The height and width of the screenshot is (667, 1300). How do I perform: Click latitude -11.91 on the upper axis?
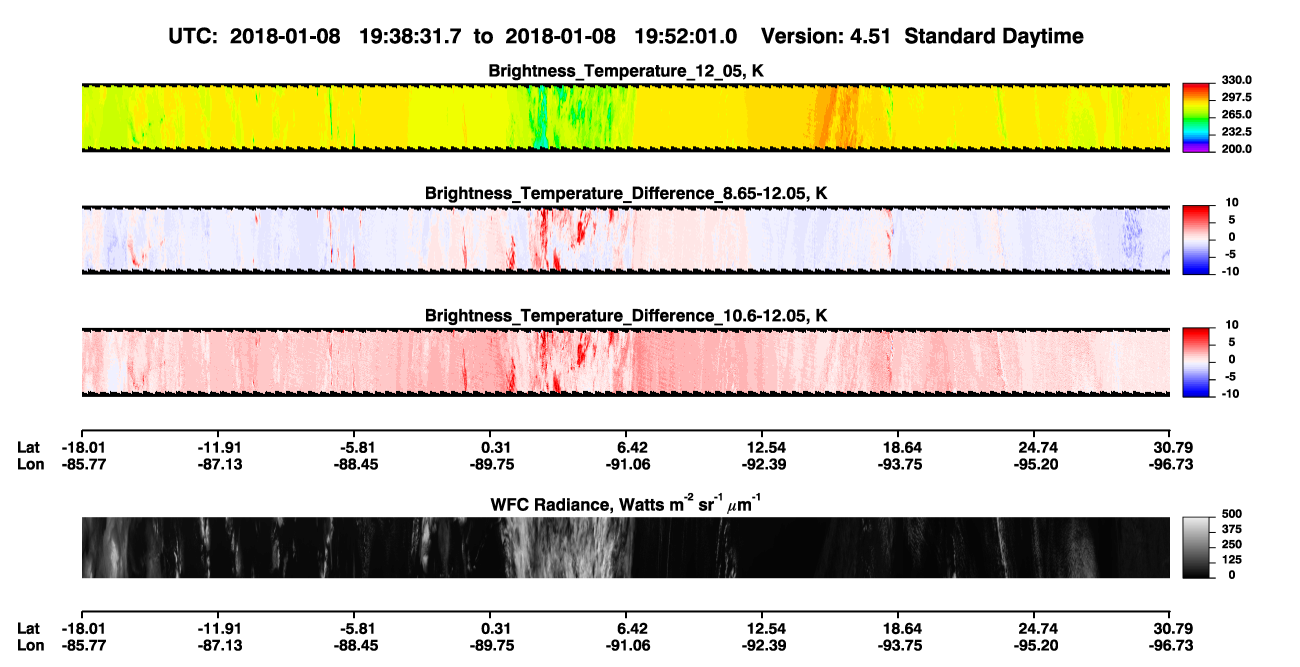tap(219, 447)
